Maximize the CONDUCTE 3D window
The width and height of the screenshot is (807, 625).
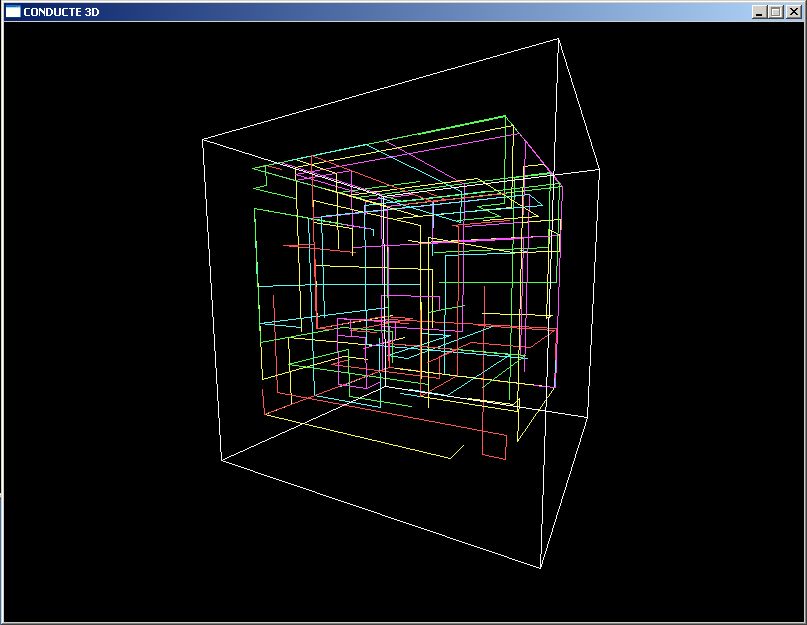[x=776, y=12]
